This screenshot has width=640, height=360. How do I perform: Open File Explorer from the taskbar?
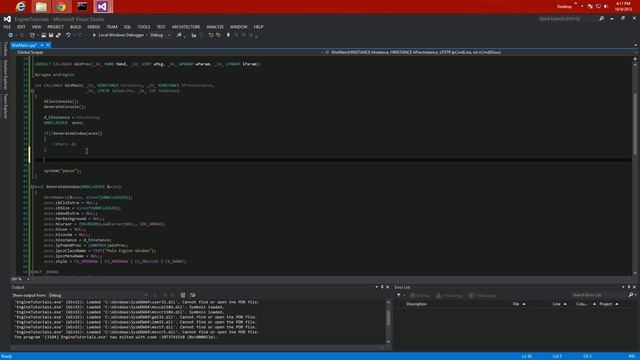tap(41, 6)
